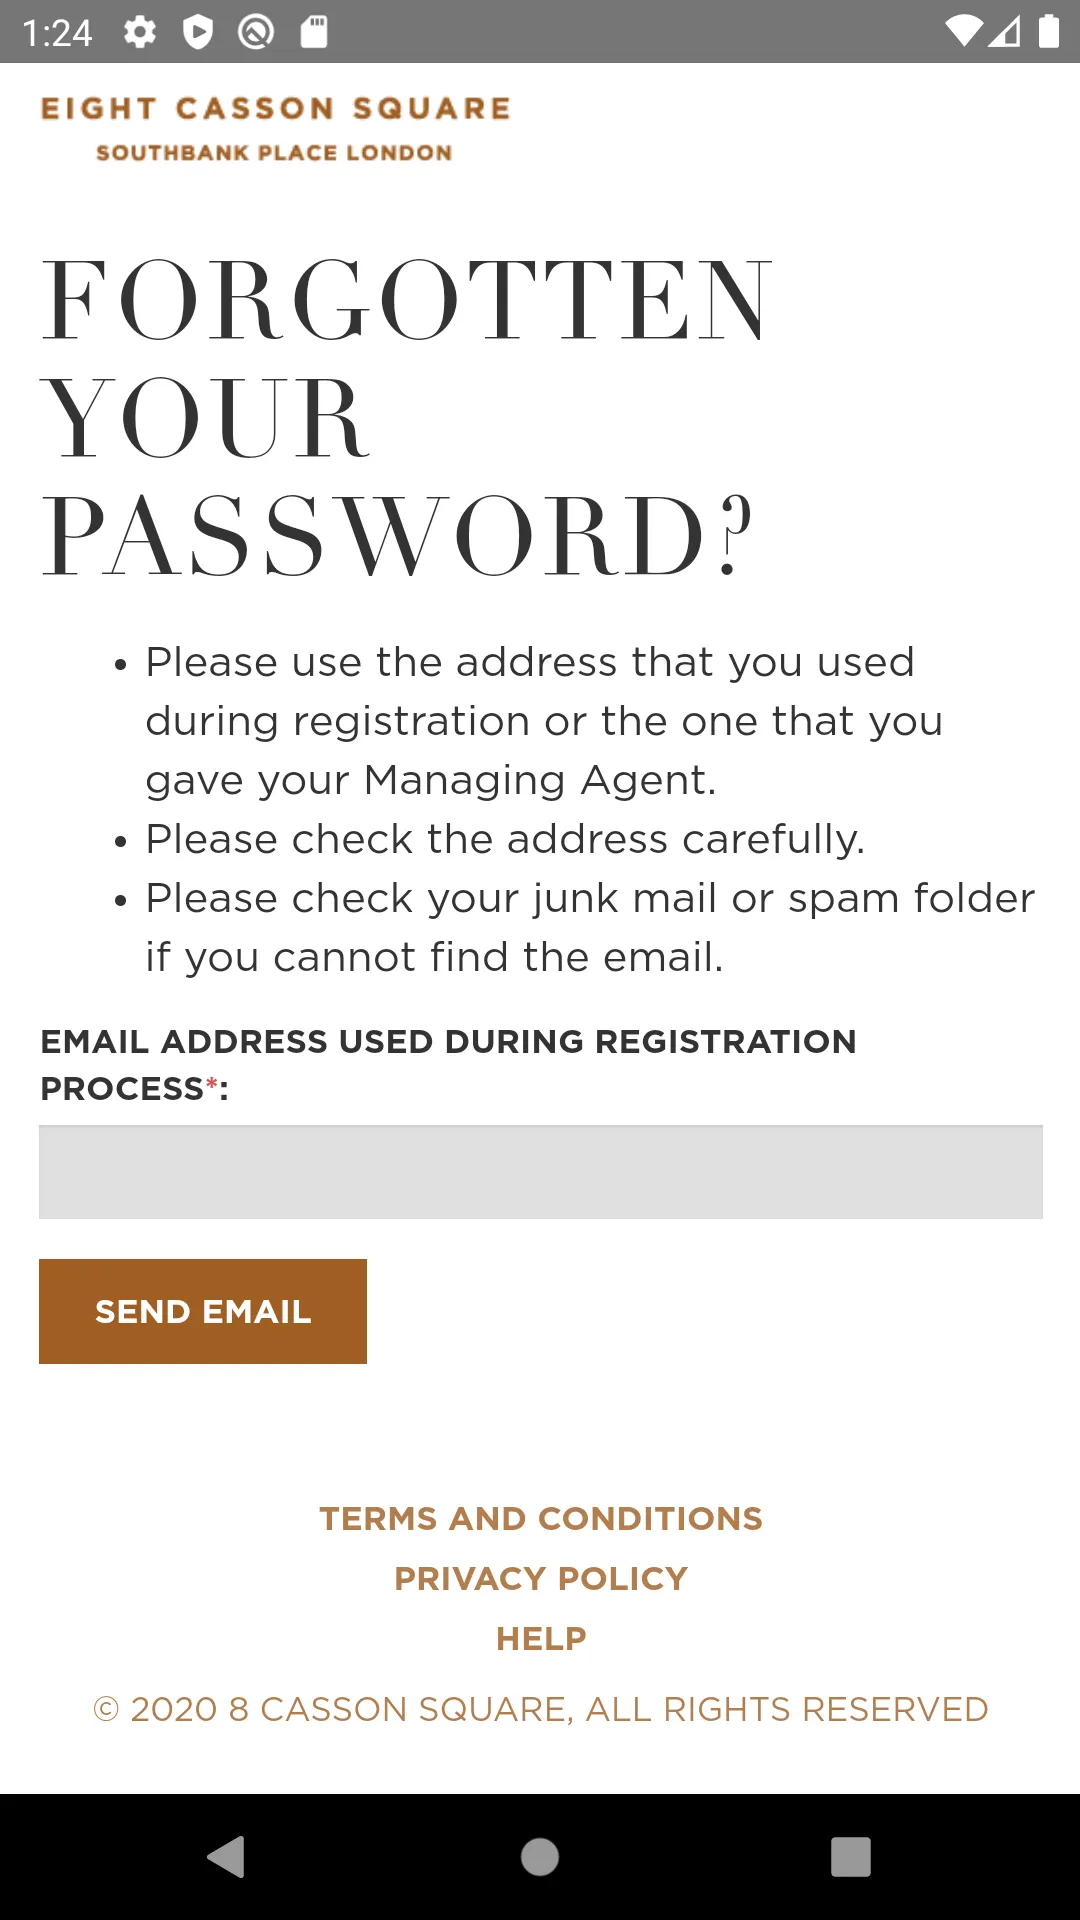This screenshot has width=1080, height=1920.
Task: Open the Help link
Action: tap(541, 1638)
